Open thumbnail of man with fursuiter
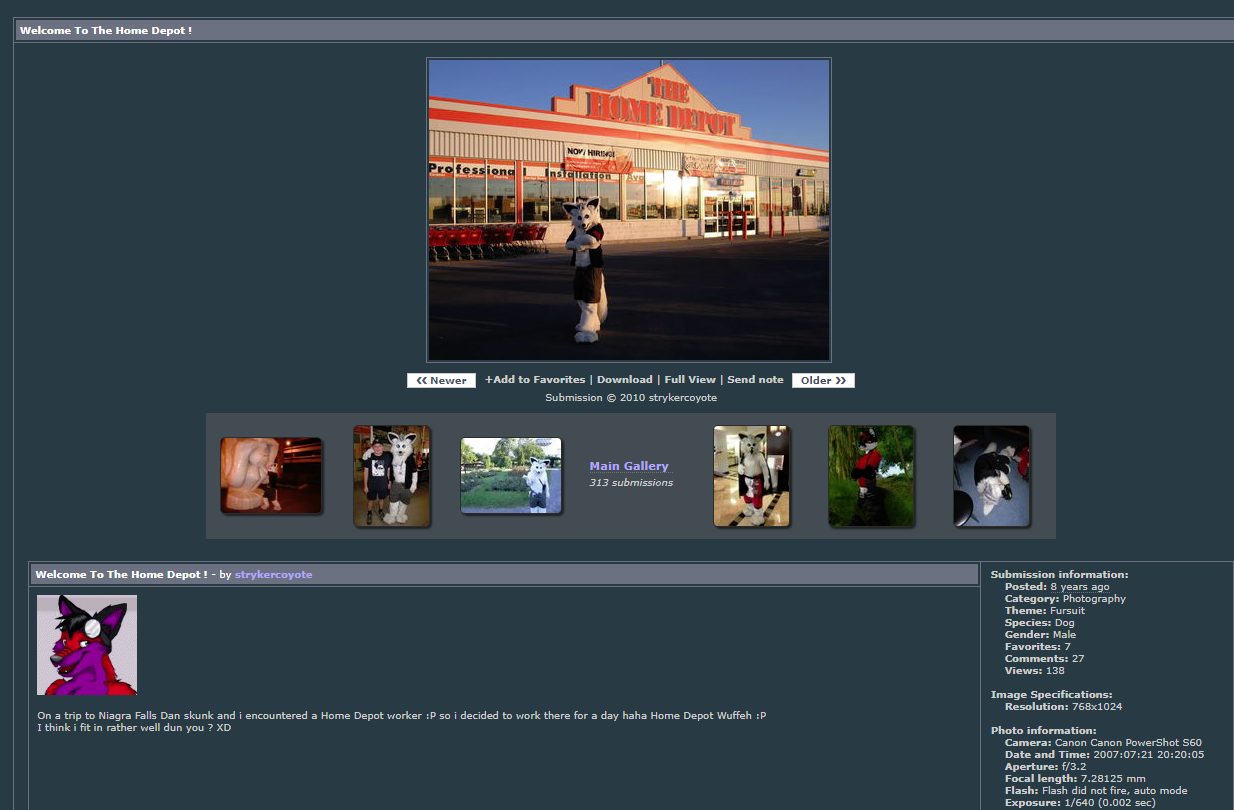This screenshot has height=810, width=1234. point(392,476)
